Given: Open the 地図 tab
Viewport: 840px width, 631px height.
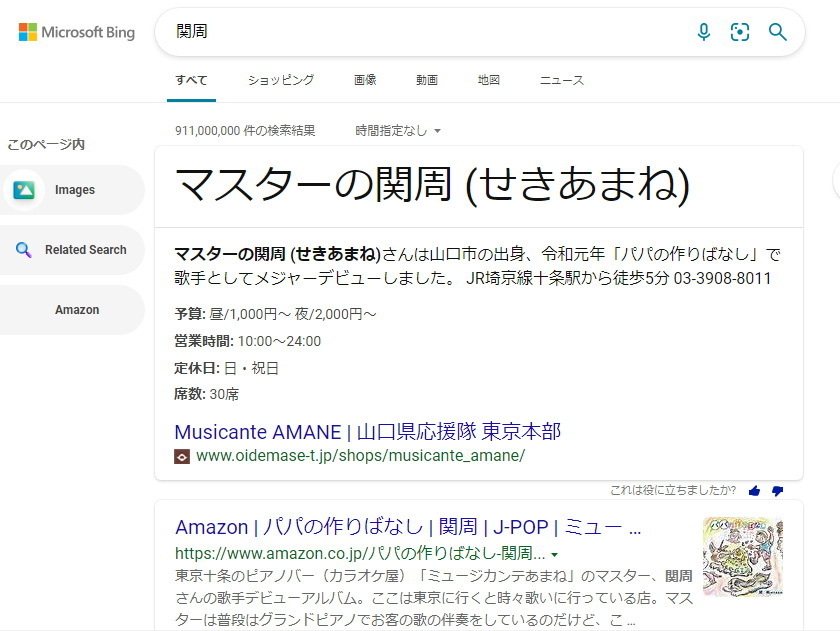Looking at the screenshot, I should [489, 80].
